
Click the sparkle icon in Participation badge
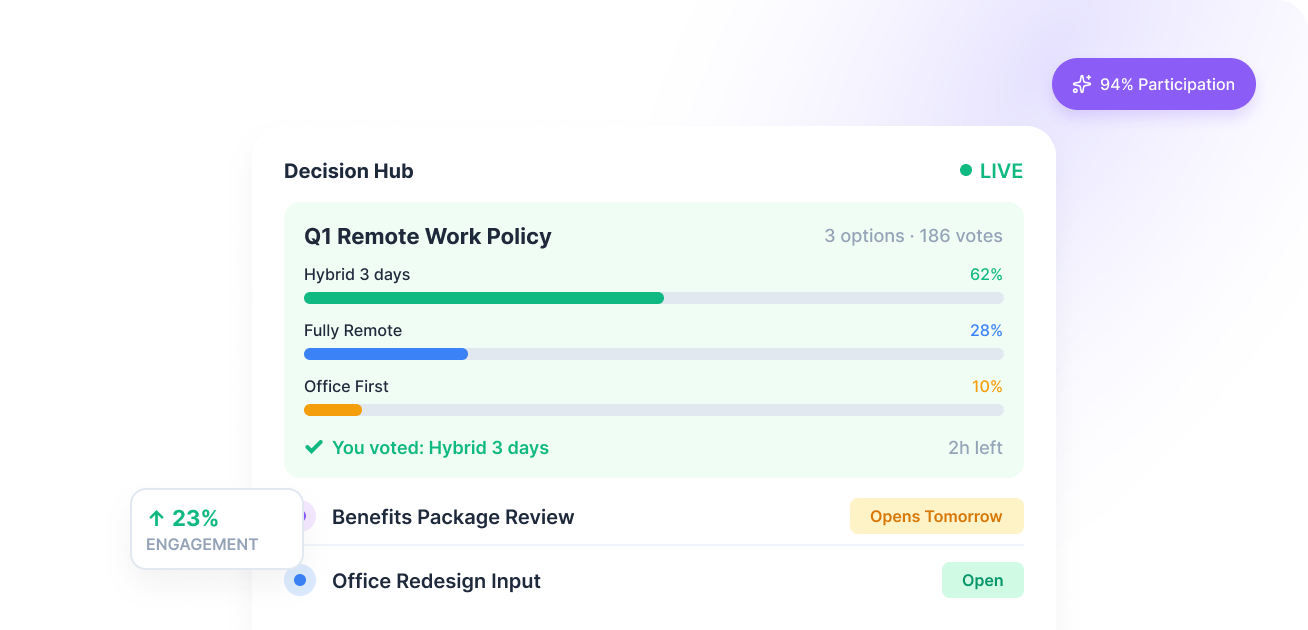click(1082, 84)
